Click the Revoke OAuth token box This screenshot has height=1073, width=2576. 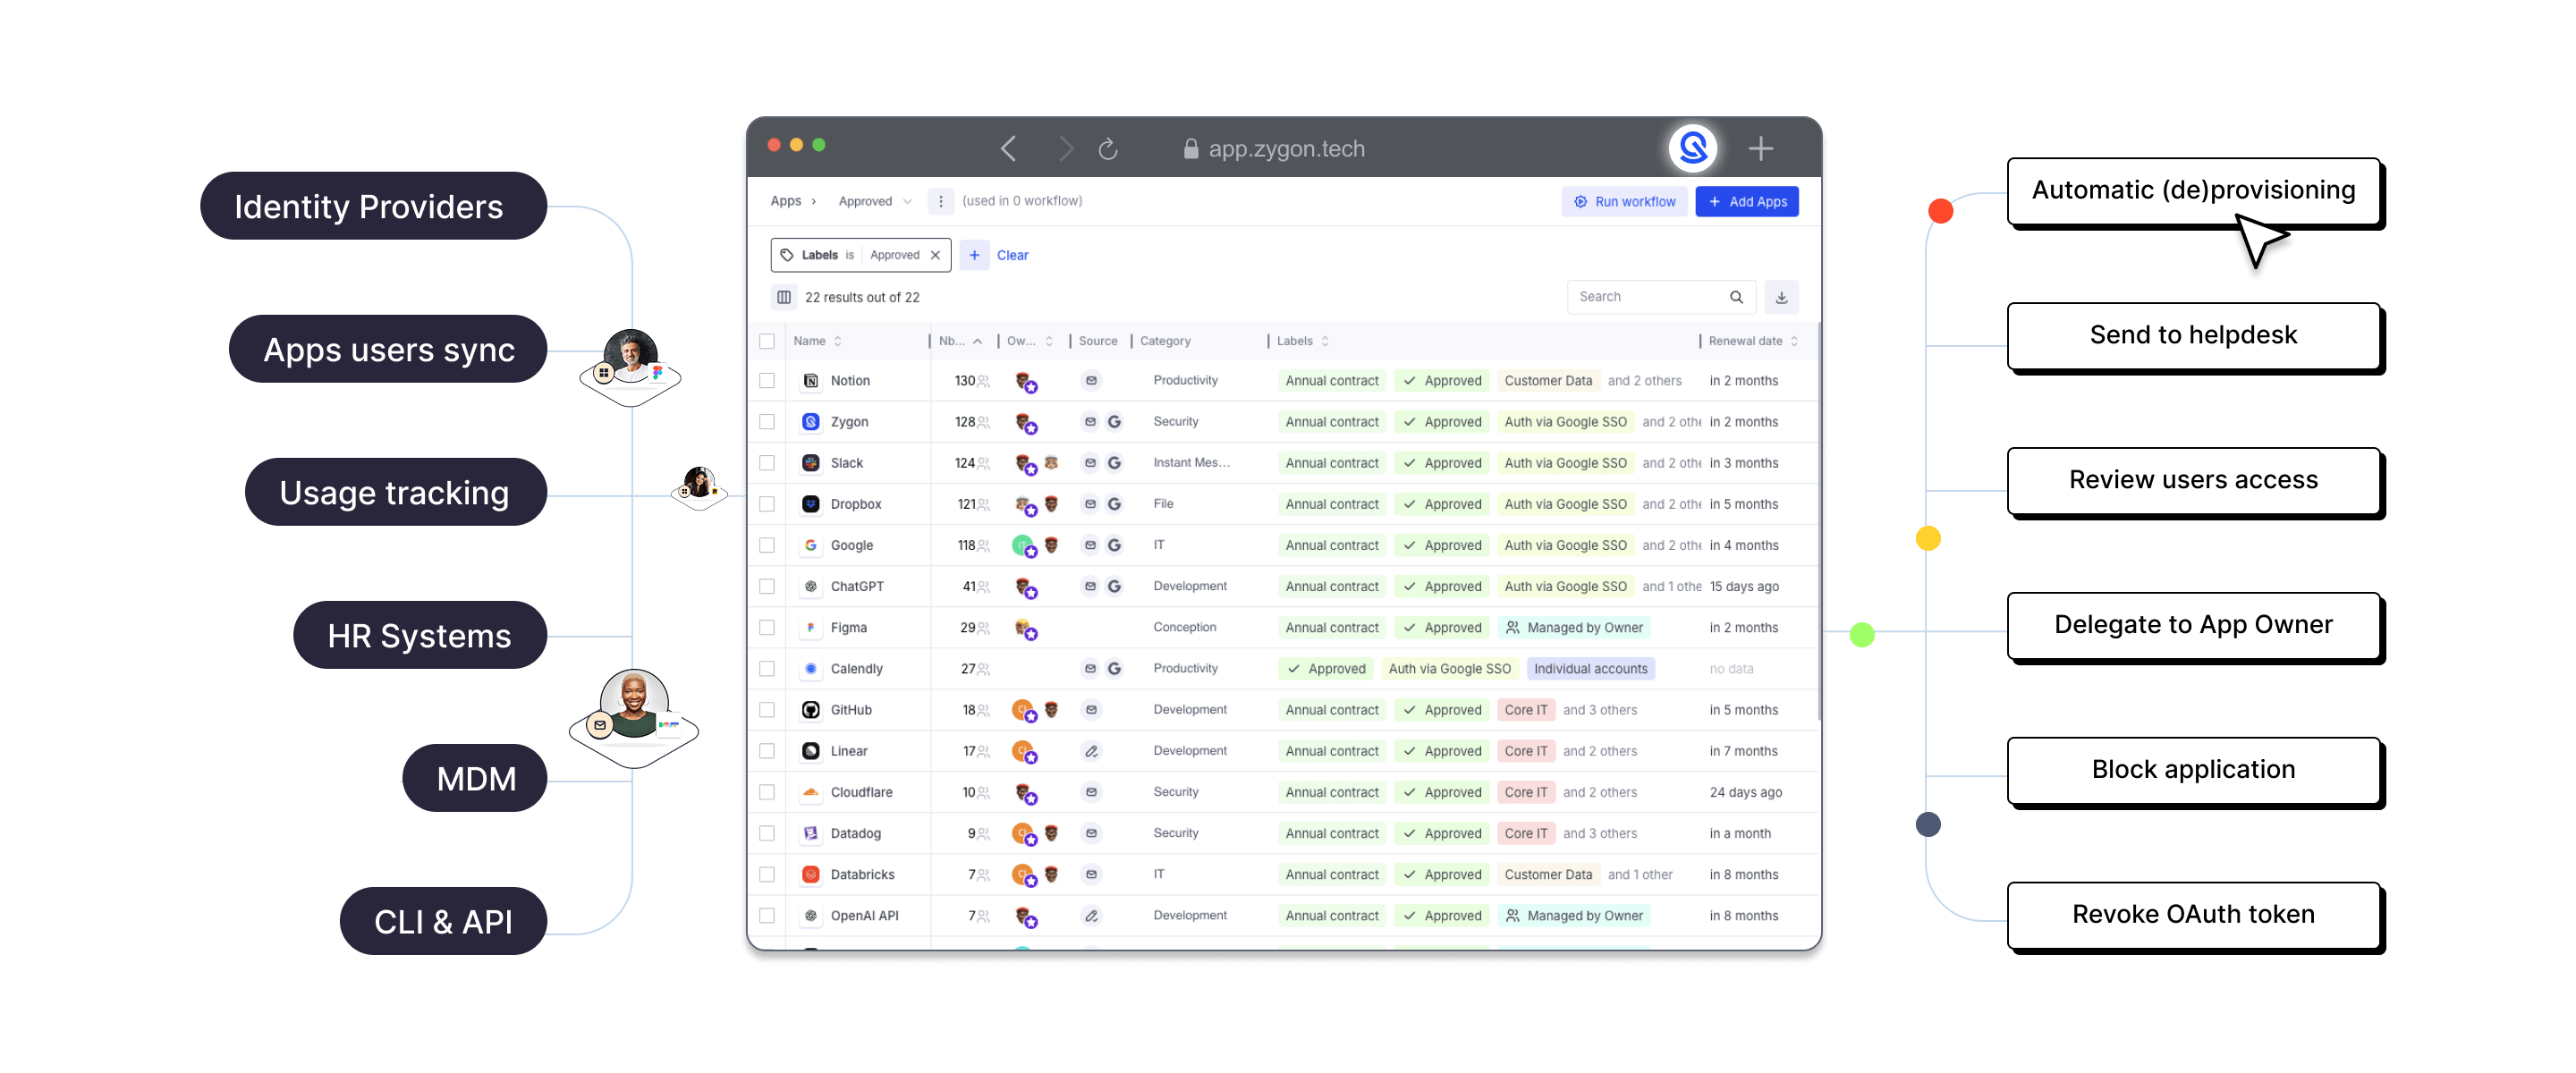(2193, 914)
